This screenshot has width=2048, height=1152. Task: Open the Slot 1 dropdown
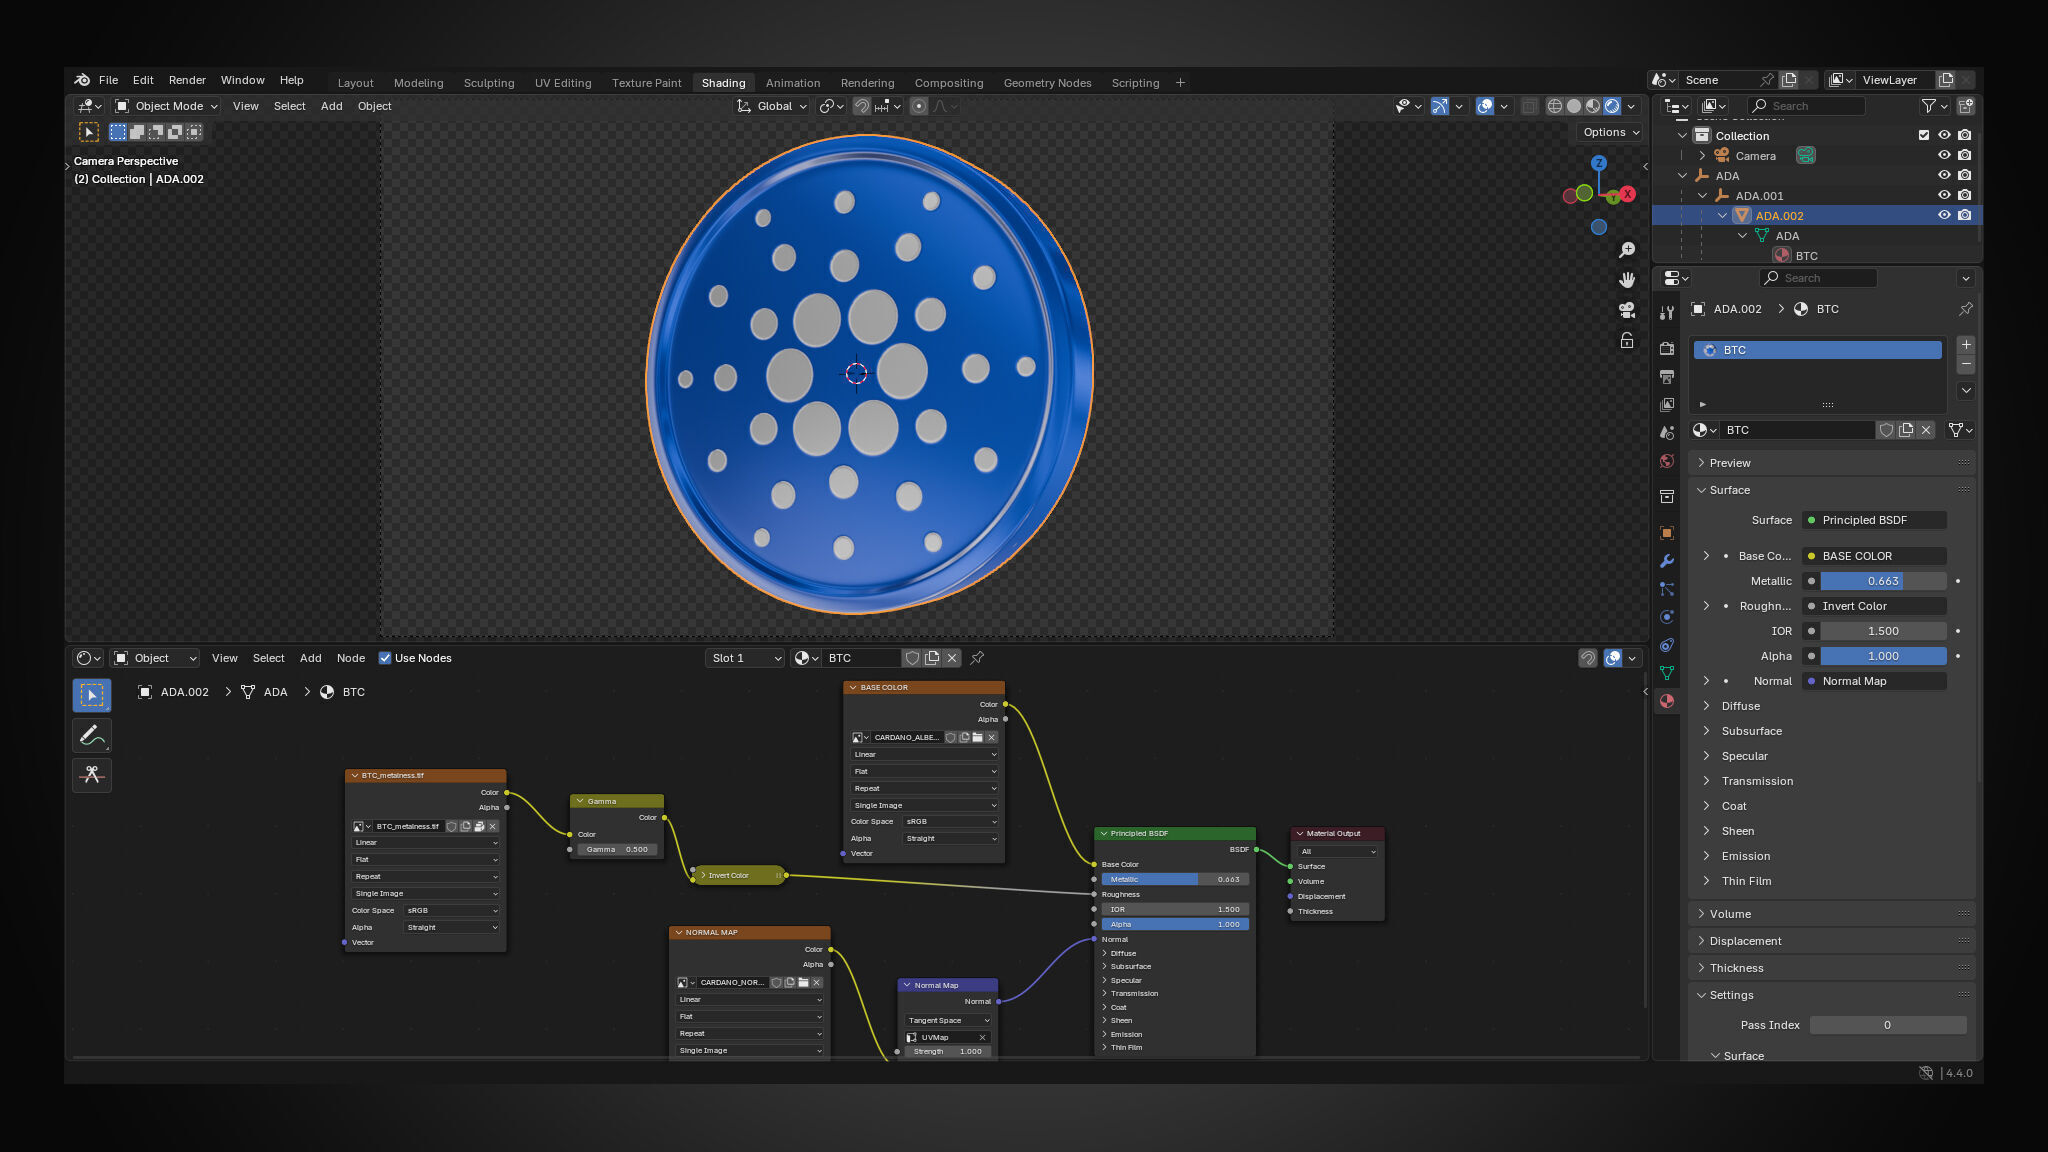tap(745, 658)
